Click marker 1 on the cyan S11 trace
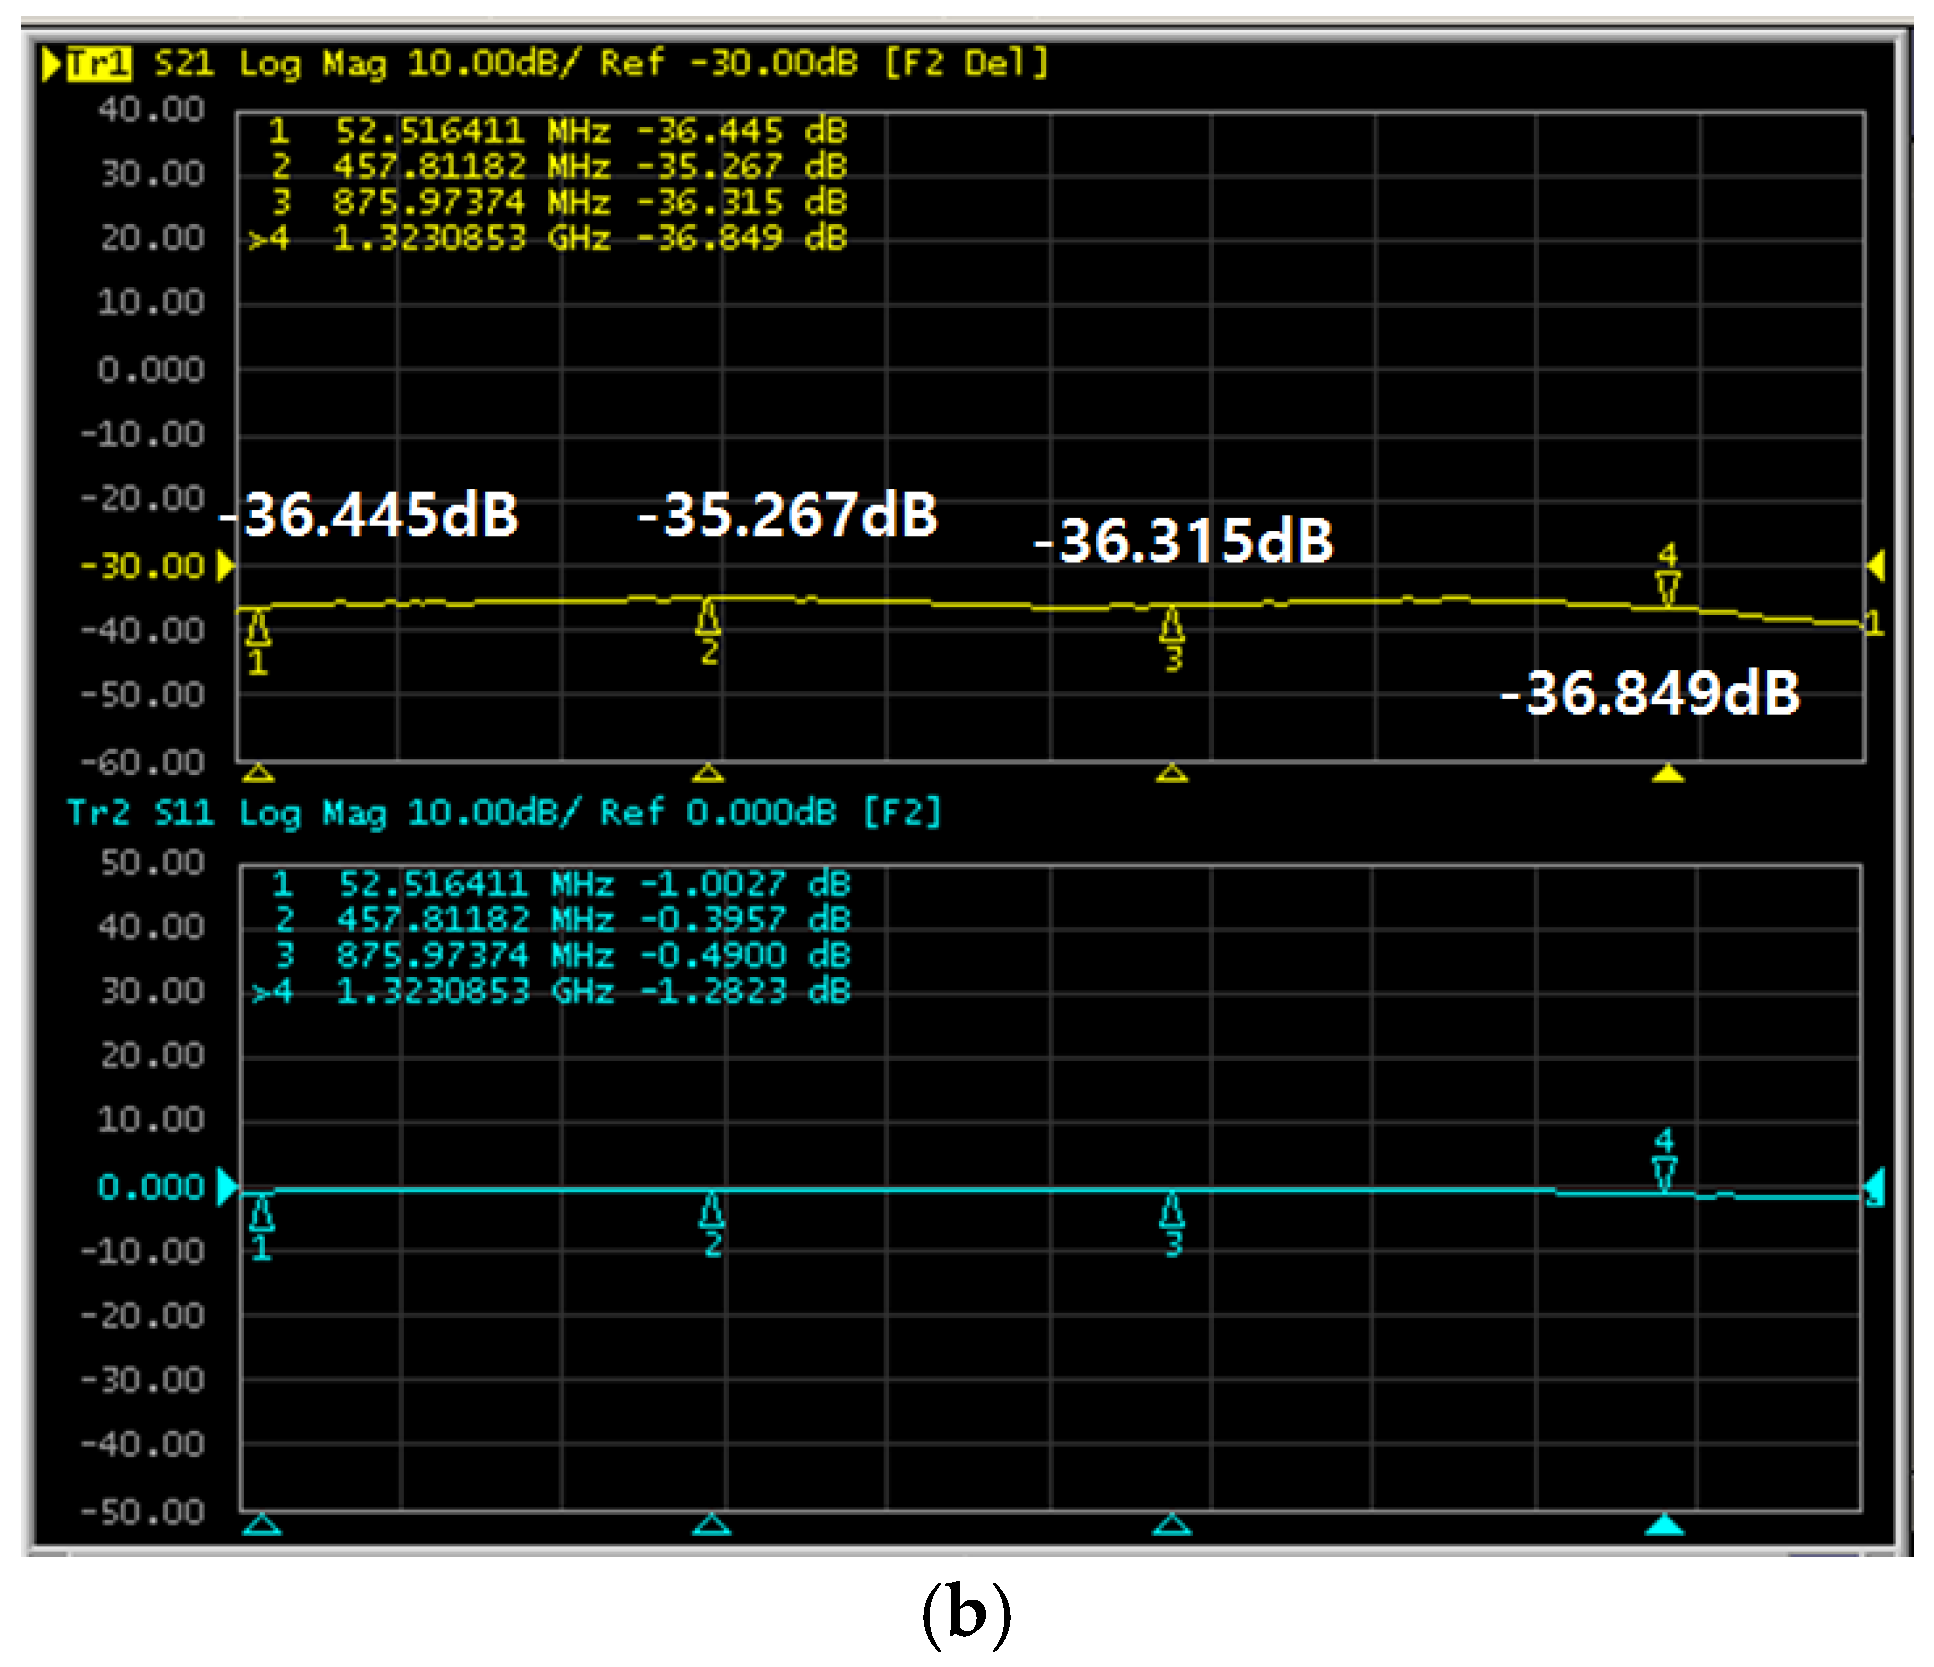The image size is (1934, 1667). (261, 1215)
